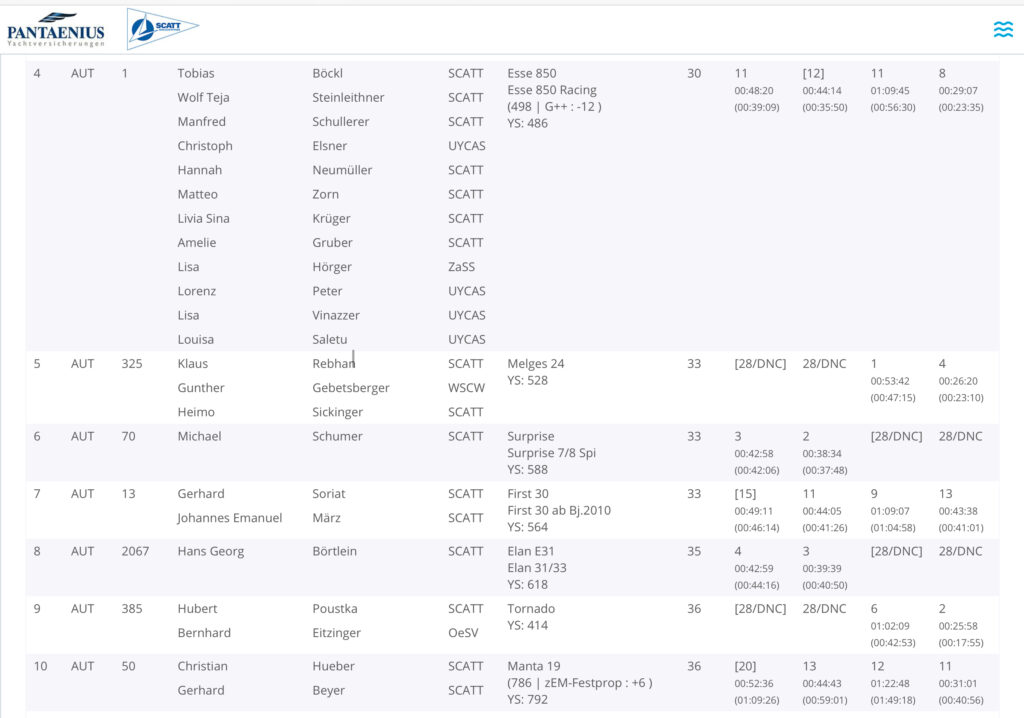Click time 00:25:58
Screen dimensions: 1024x718
(957, 626)
